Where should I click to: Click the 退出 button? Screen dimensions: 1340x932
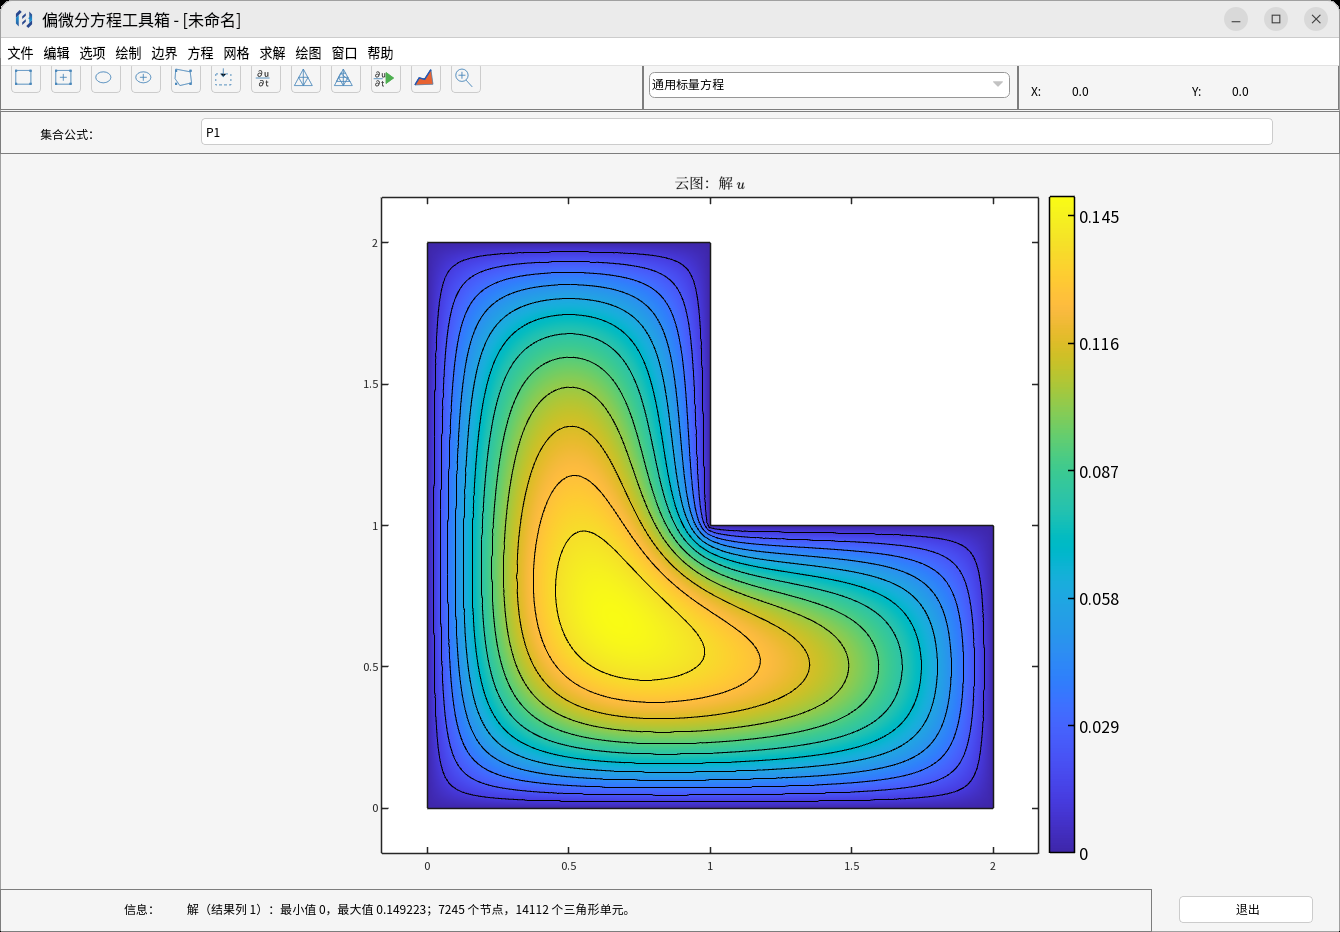[1246, 909]
